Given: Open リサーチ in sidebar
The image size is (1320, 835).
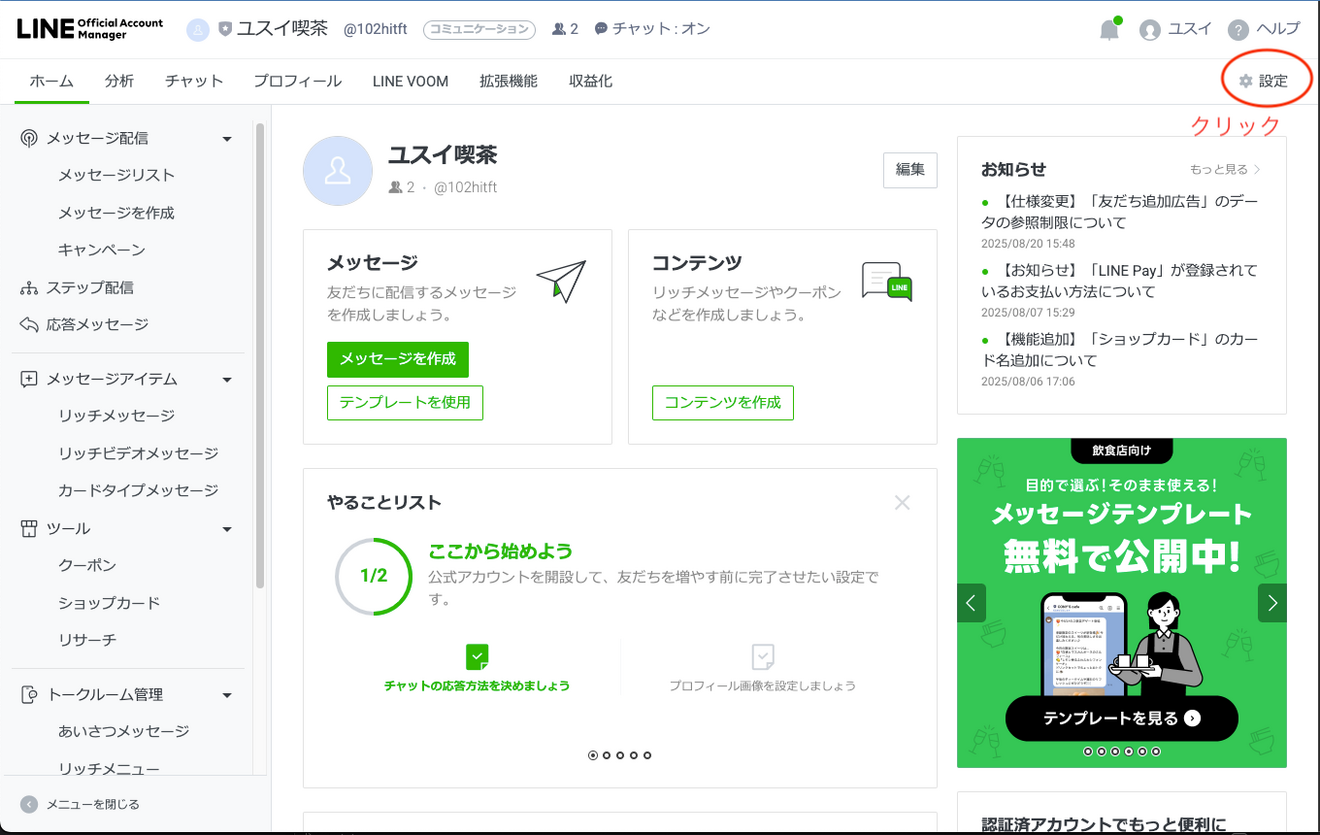Looking at the screenshot, I should [87, 640].
